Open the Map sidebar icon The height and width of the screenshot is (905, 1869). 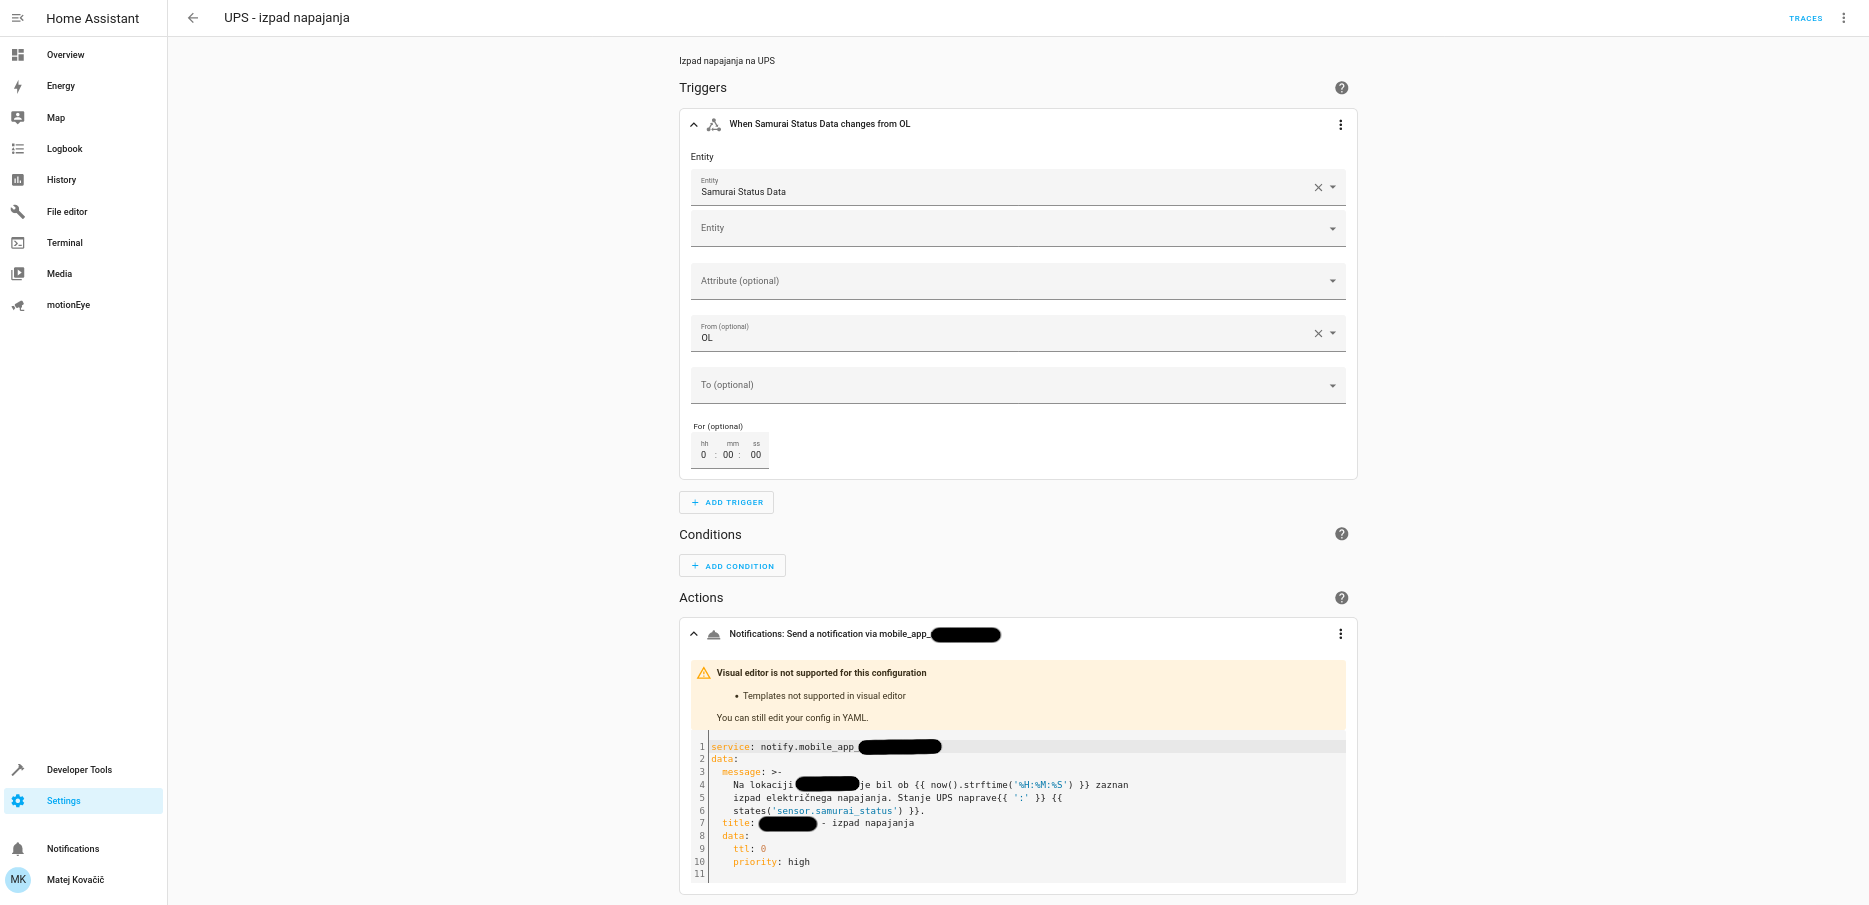coord(18,118)
